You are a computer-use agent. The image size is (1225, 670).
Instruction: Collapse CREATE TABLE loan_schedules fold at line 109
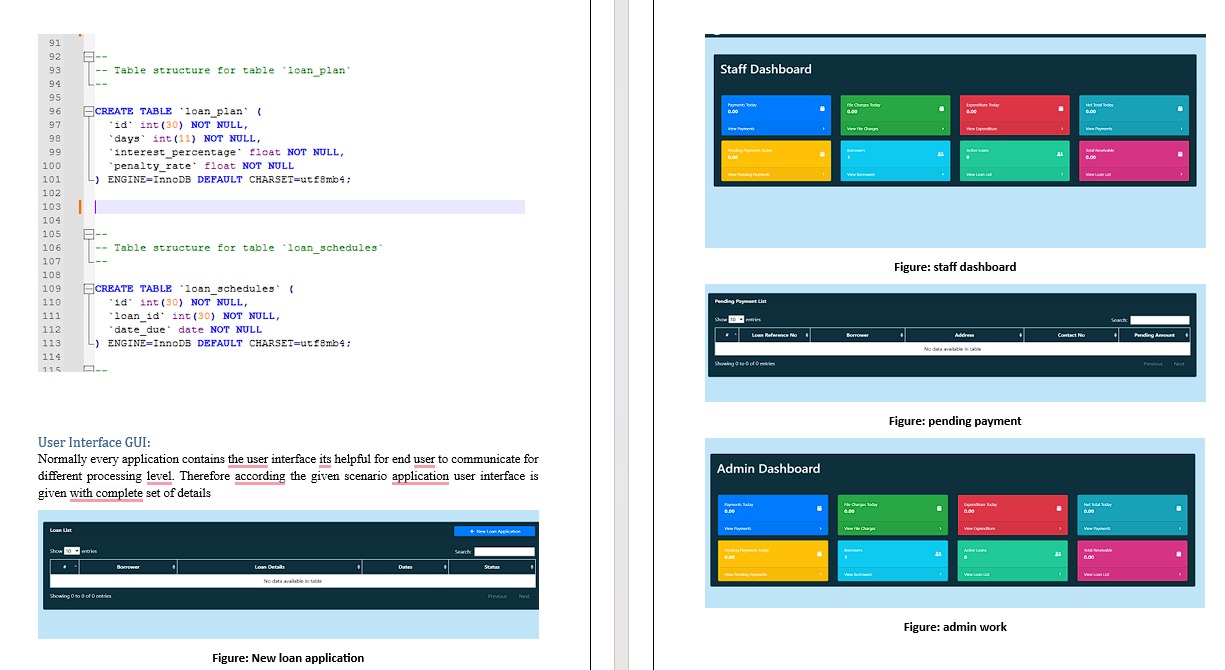[x=88, y=288]
